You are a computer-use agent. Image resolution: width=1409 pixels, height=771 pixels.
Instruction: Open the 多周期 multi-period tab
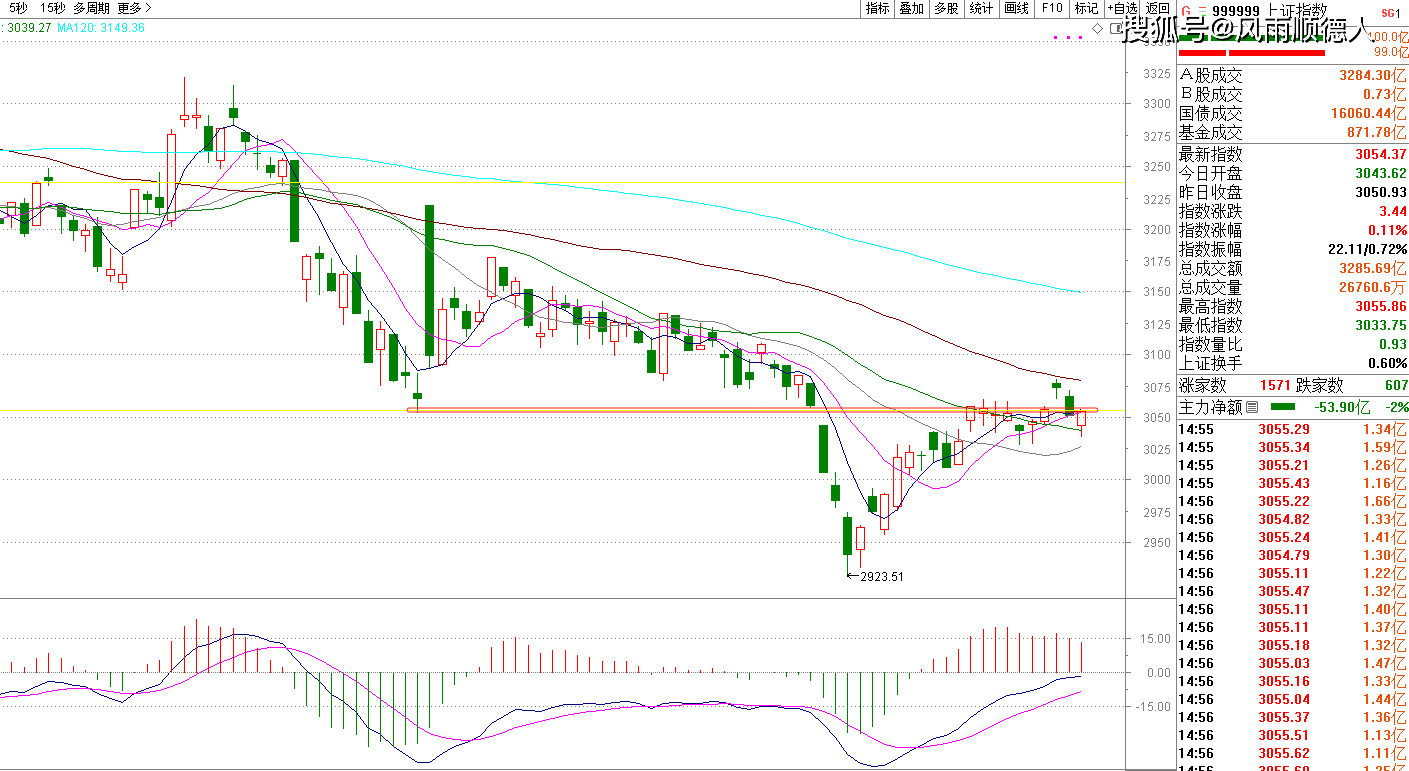pos(92,8)
